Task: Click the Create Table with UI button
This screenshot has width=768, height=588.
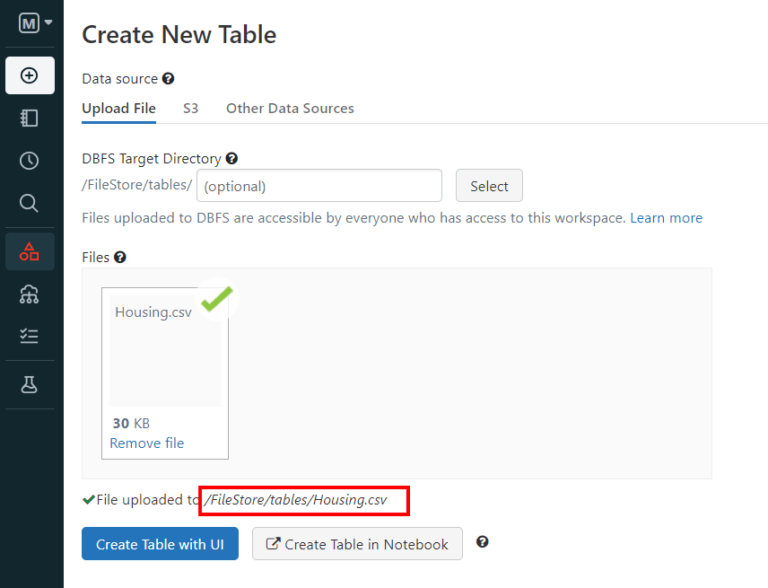Action: pyautogui.click(x=160, y=544)
